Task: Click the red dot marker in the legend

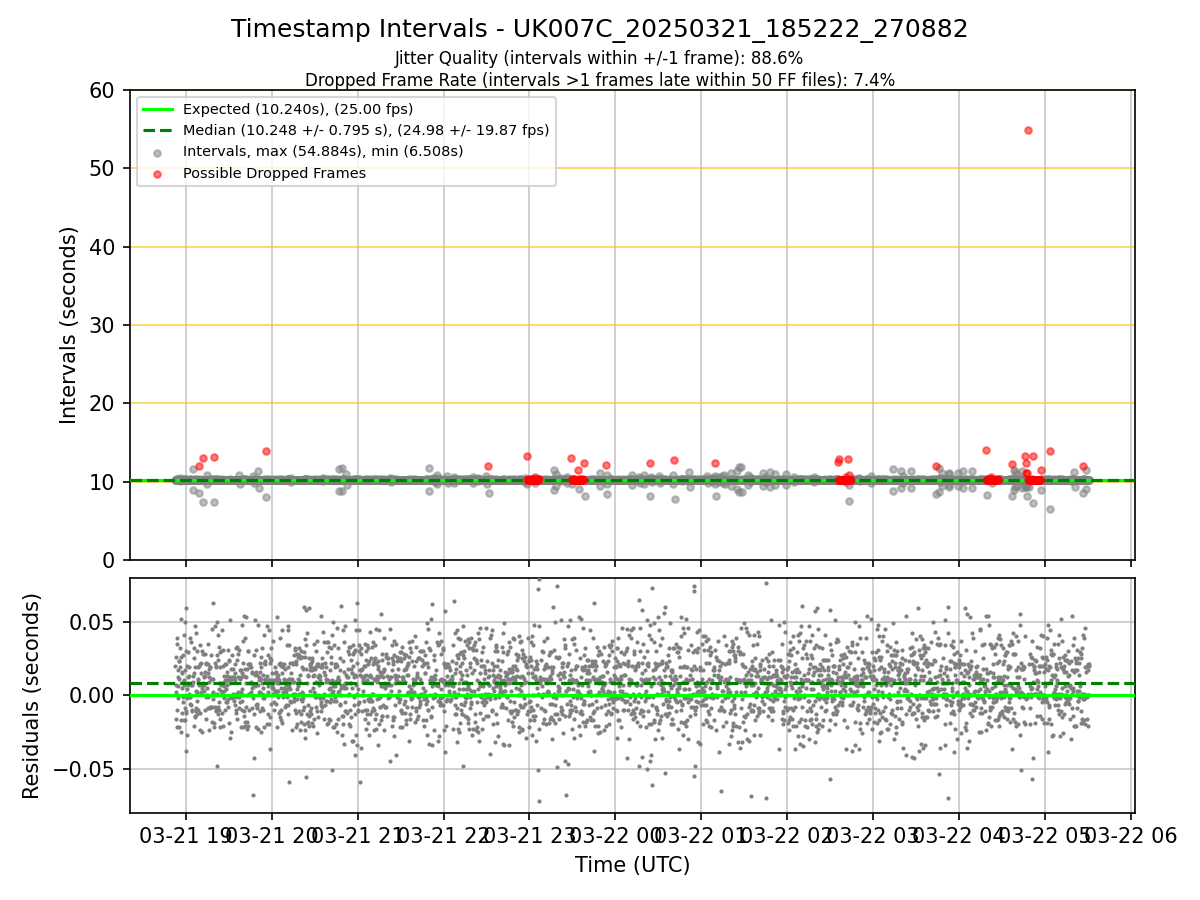Action: pyautogui.click(x=158, y=173)
